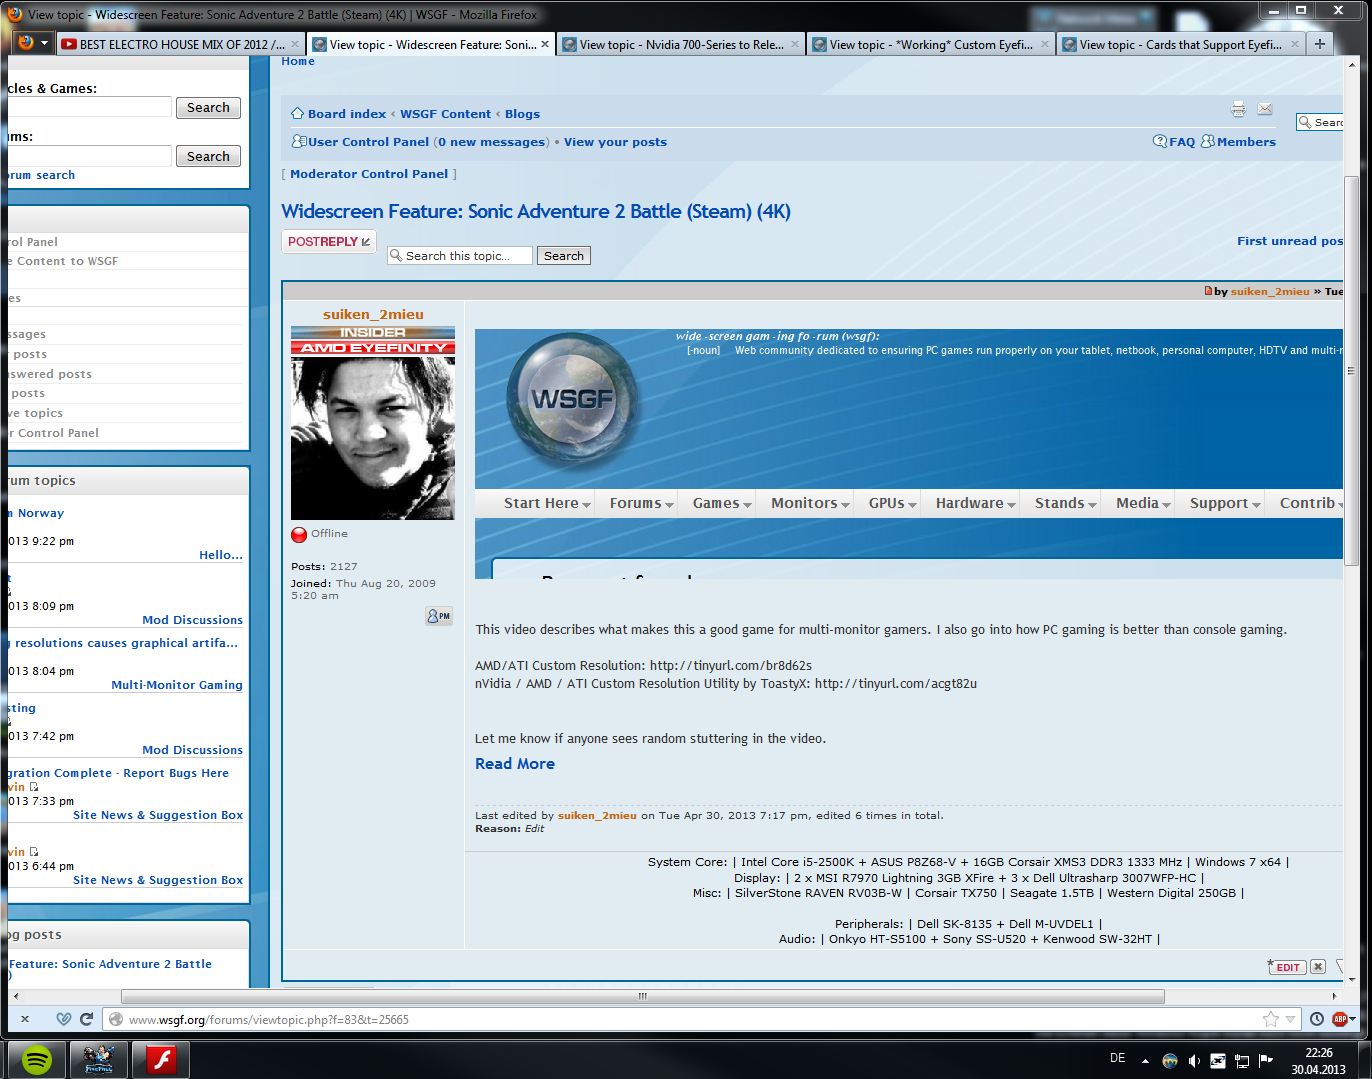Open the View your posts link
The image size is (1372, 1079).
pyautogui.click(x=615, y=142)
